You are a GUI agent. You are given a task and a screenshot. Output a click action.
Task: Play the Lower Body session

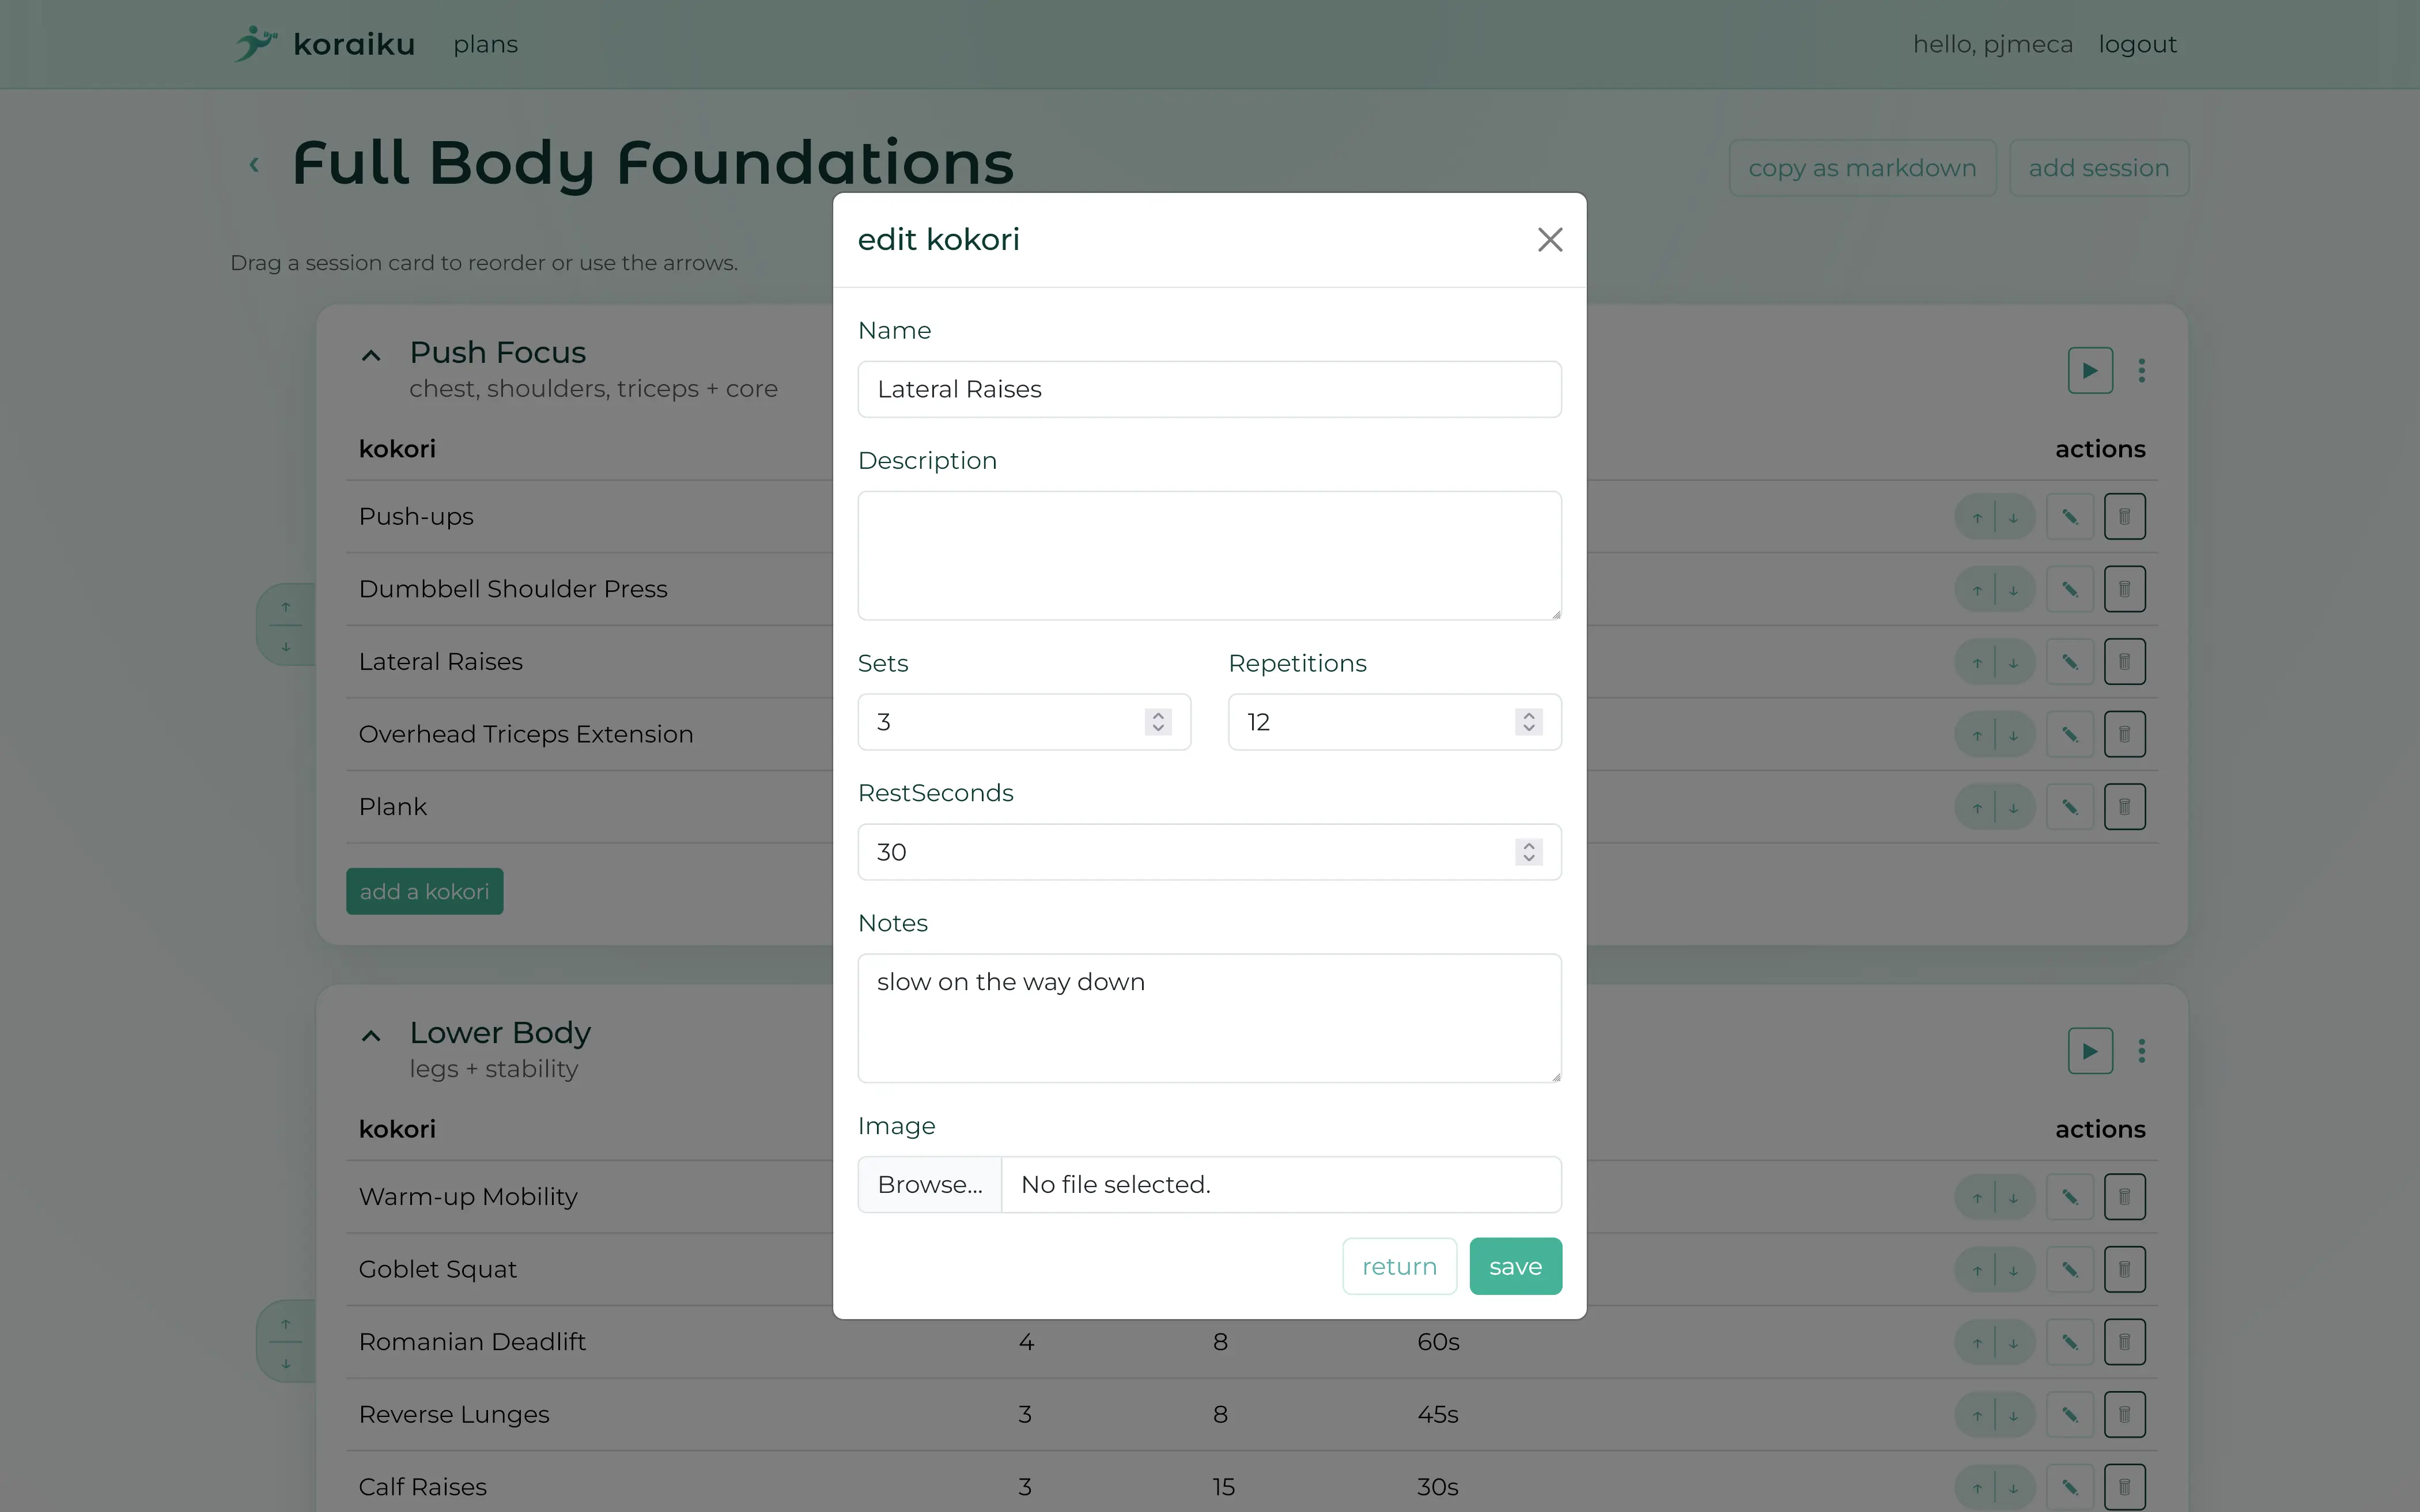2089,1051
